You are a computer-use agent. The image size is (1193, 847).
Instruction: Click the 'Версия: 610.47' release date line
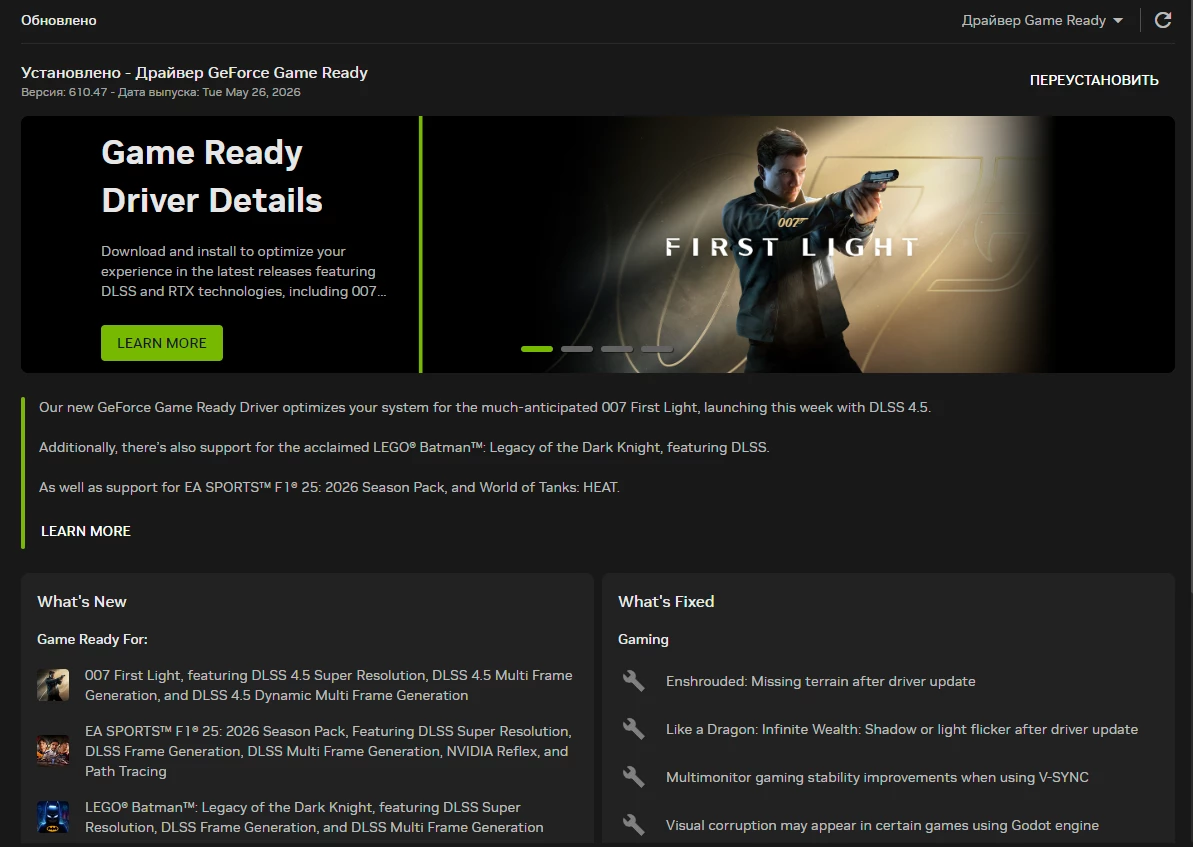pyautogui.click(x=161, y=92)
